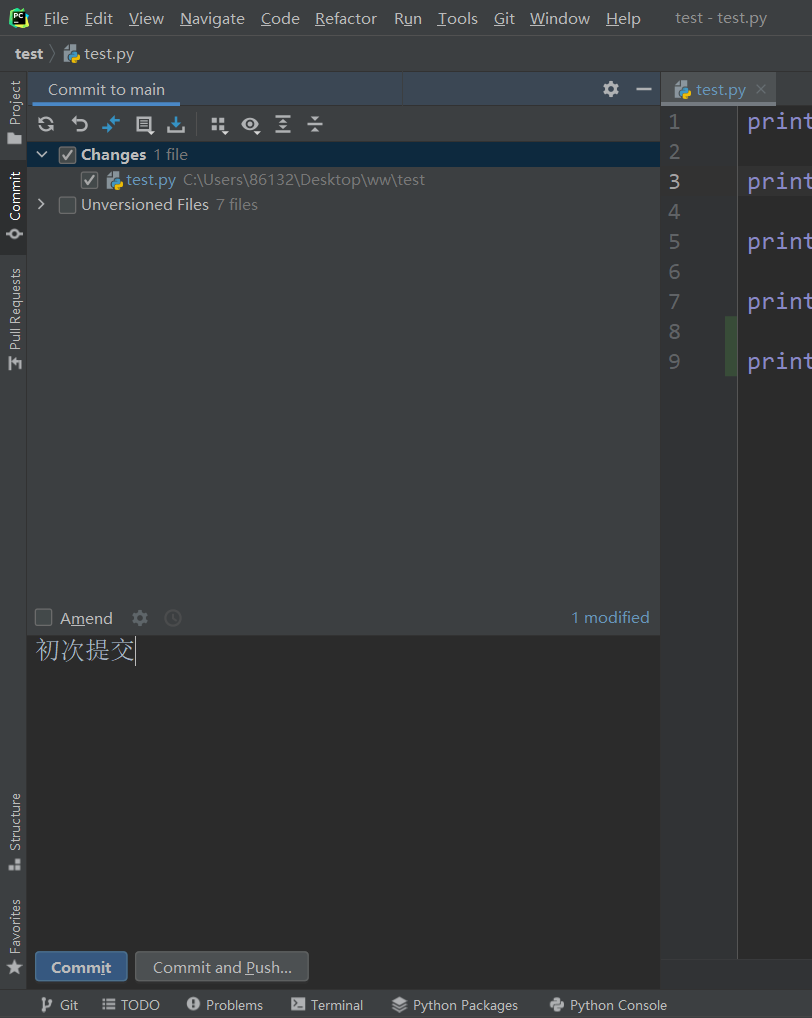Open the Pull Requests tool window
812x1018 pixels.
point(14,319)
